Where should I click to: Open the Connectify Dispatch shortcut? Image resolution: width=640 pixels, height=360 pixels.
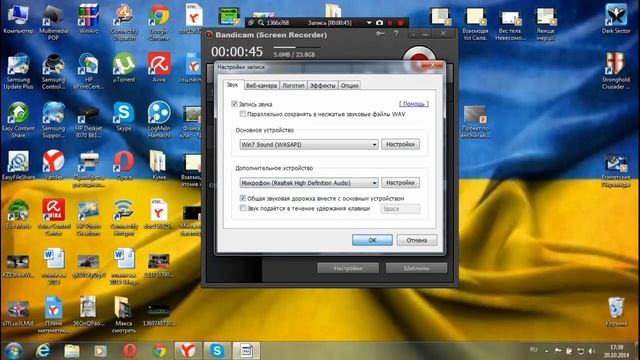[x=124, y=22]
